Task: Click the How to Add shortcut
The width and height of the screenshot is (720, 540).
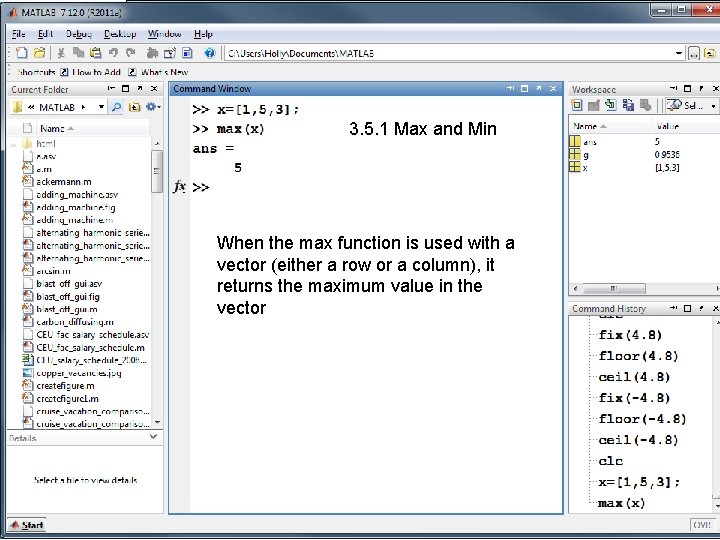Action: tap(91, 72)
